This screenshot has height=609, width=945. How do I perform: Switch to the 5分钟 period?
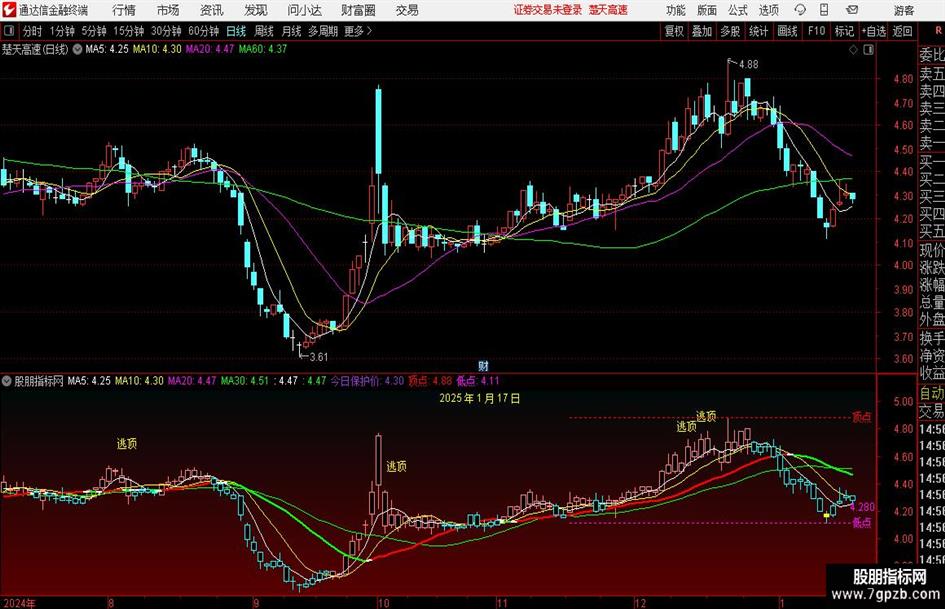click(x=94, y=31)
